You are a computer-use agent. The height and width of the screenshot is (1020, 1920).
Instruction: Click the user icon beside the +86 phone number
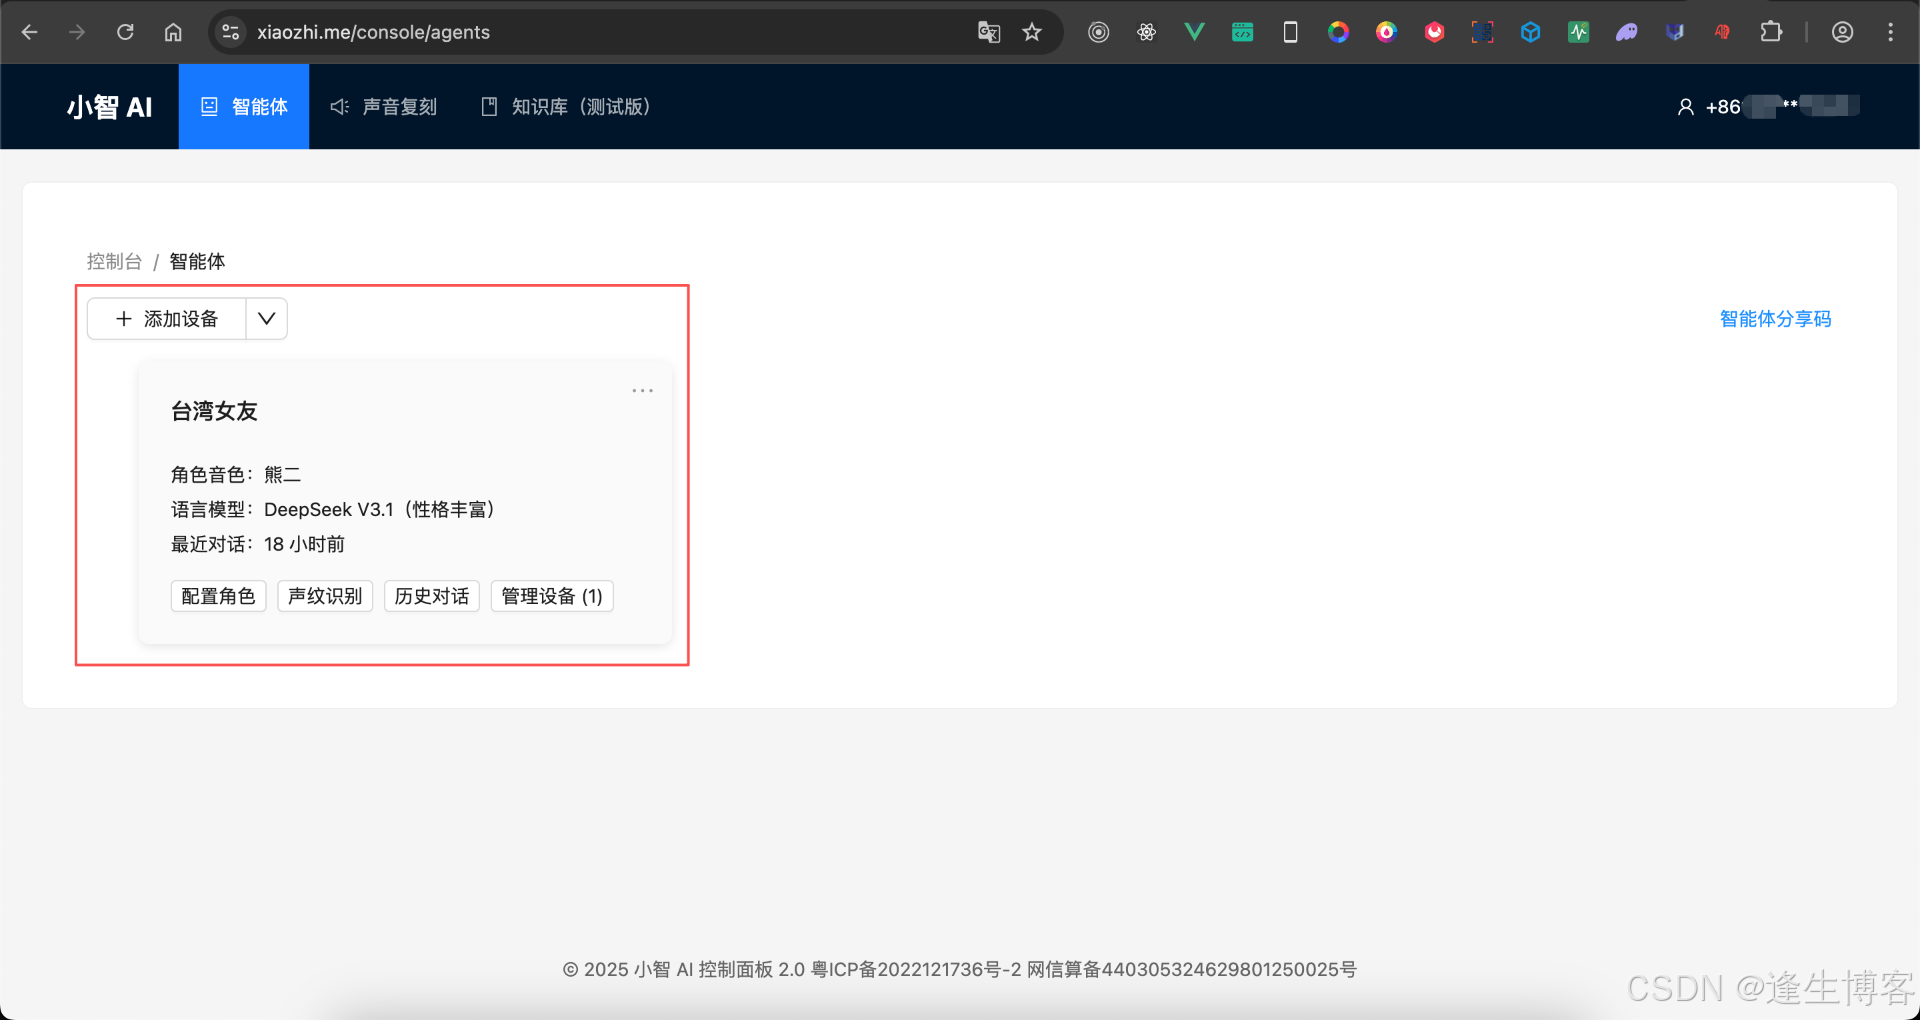(x=1684, y=106)
